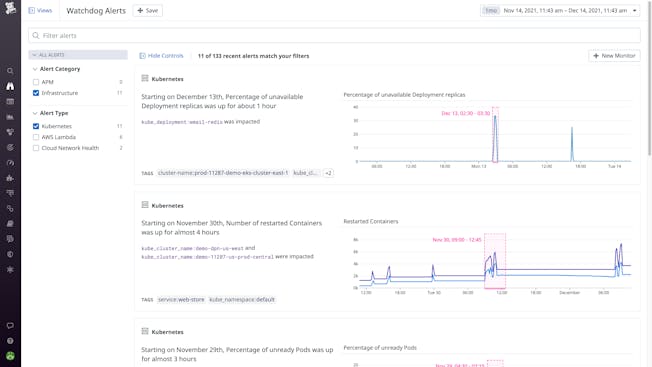This screenshot has width=652, height=367.
Task: Click 'Starting on November 29th' alert description
Action: coord(237,354)
